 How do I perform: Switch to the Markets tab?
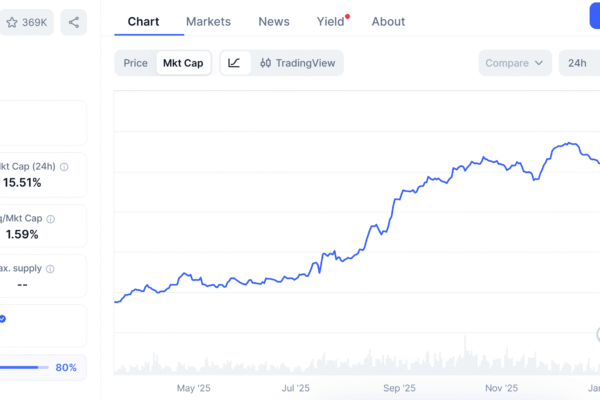tap(208, 21)
